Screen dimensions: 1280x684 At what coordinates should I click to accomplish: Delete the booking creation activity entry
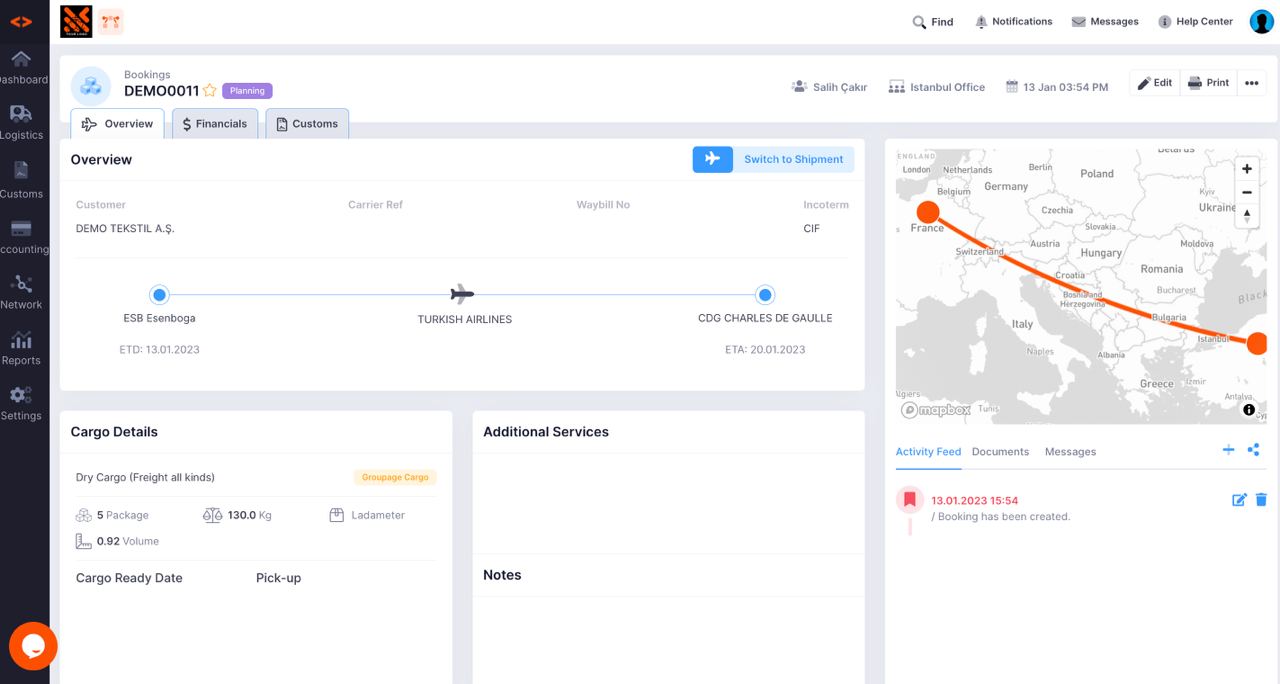pyautogui.click(x=1260, y=499)
